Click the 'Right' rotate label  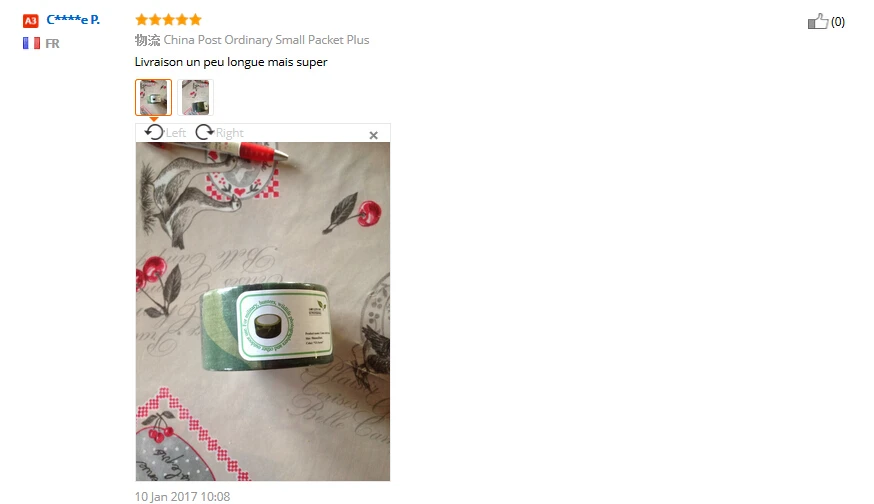(x=230, y=133)
